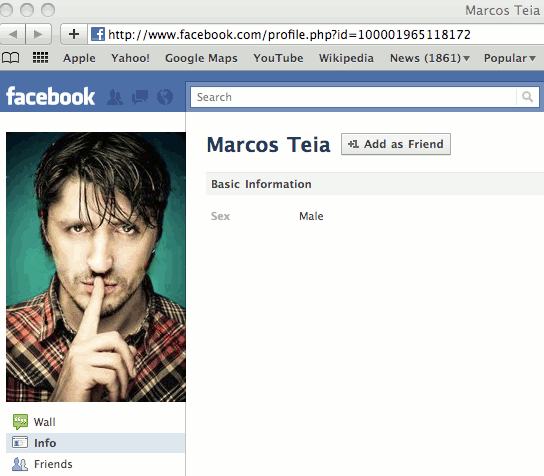Screen dimensions: 544x476
Task: Switch to the Wall tab
Action: pos(95,422)
